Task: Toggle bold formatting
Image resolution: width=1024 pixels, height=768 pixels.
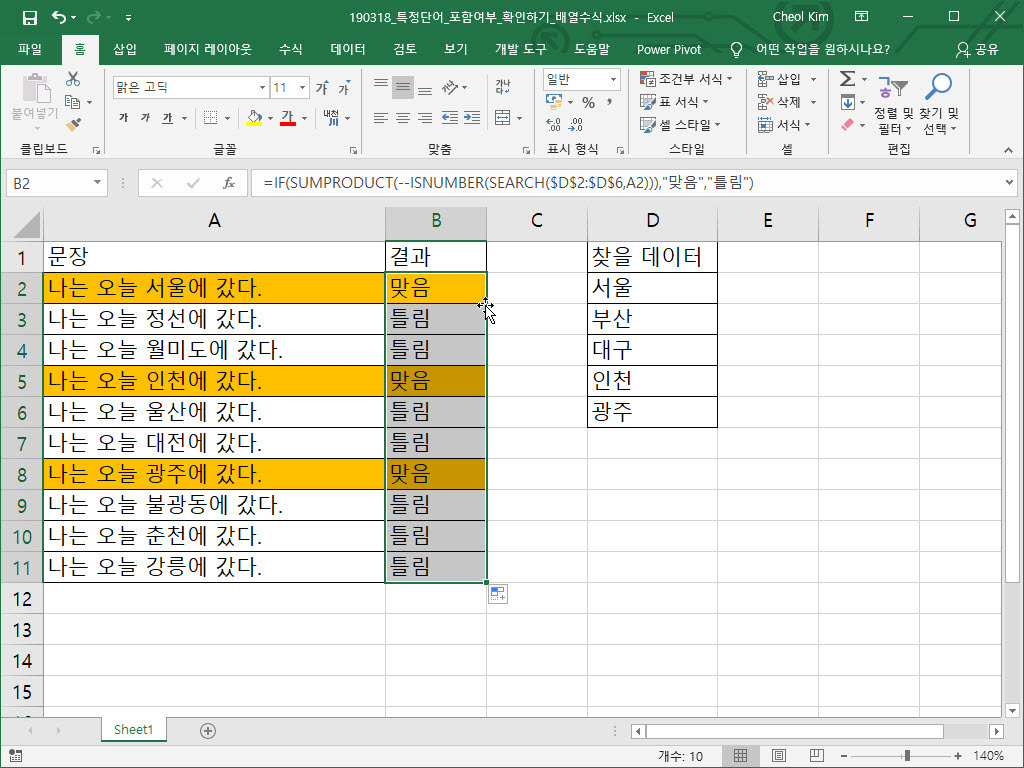Action: click(124, 118)
